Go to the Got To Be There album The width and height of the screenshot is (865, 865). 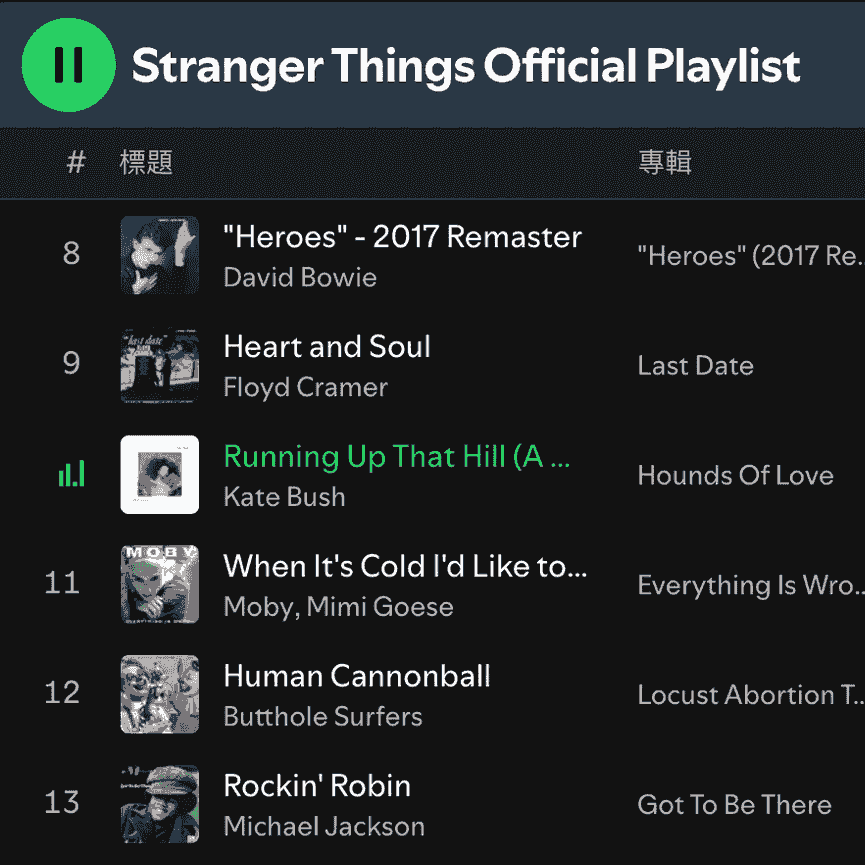pyautogui.click(x=734, y=805)
